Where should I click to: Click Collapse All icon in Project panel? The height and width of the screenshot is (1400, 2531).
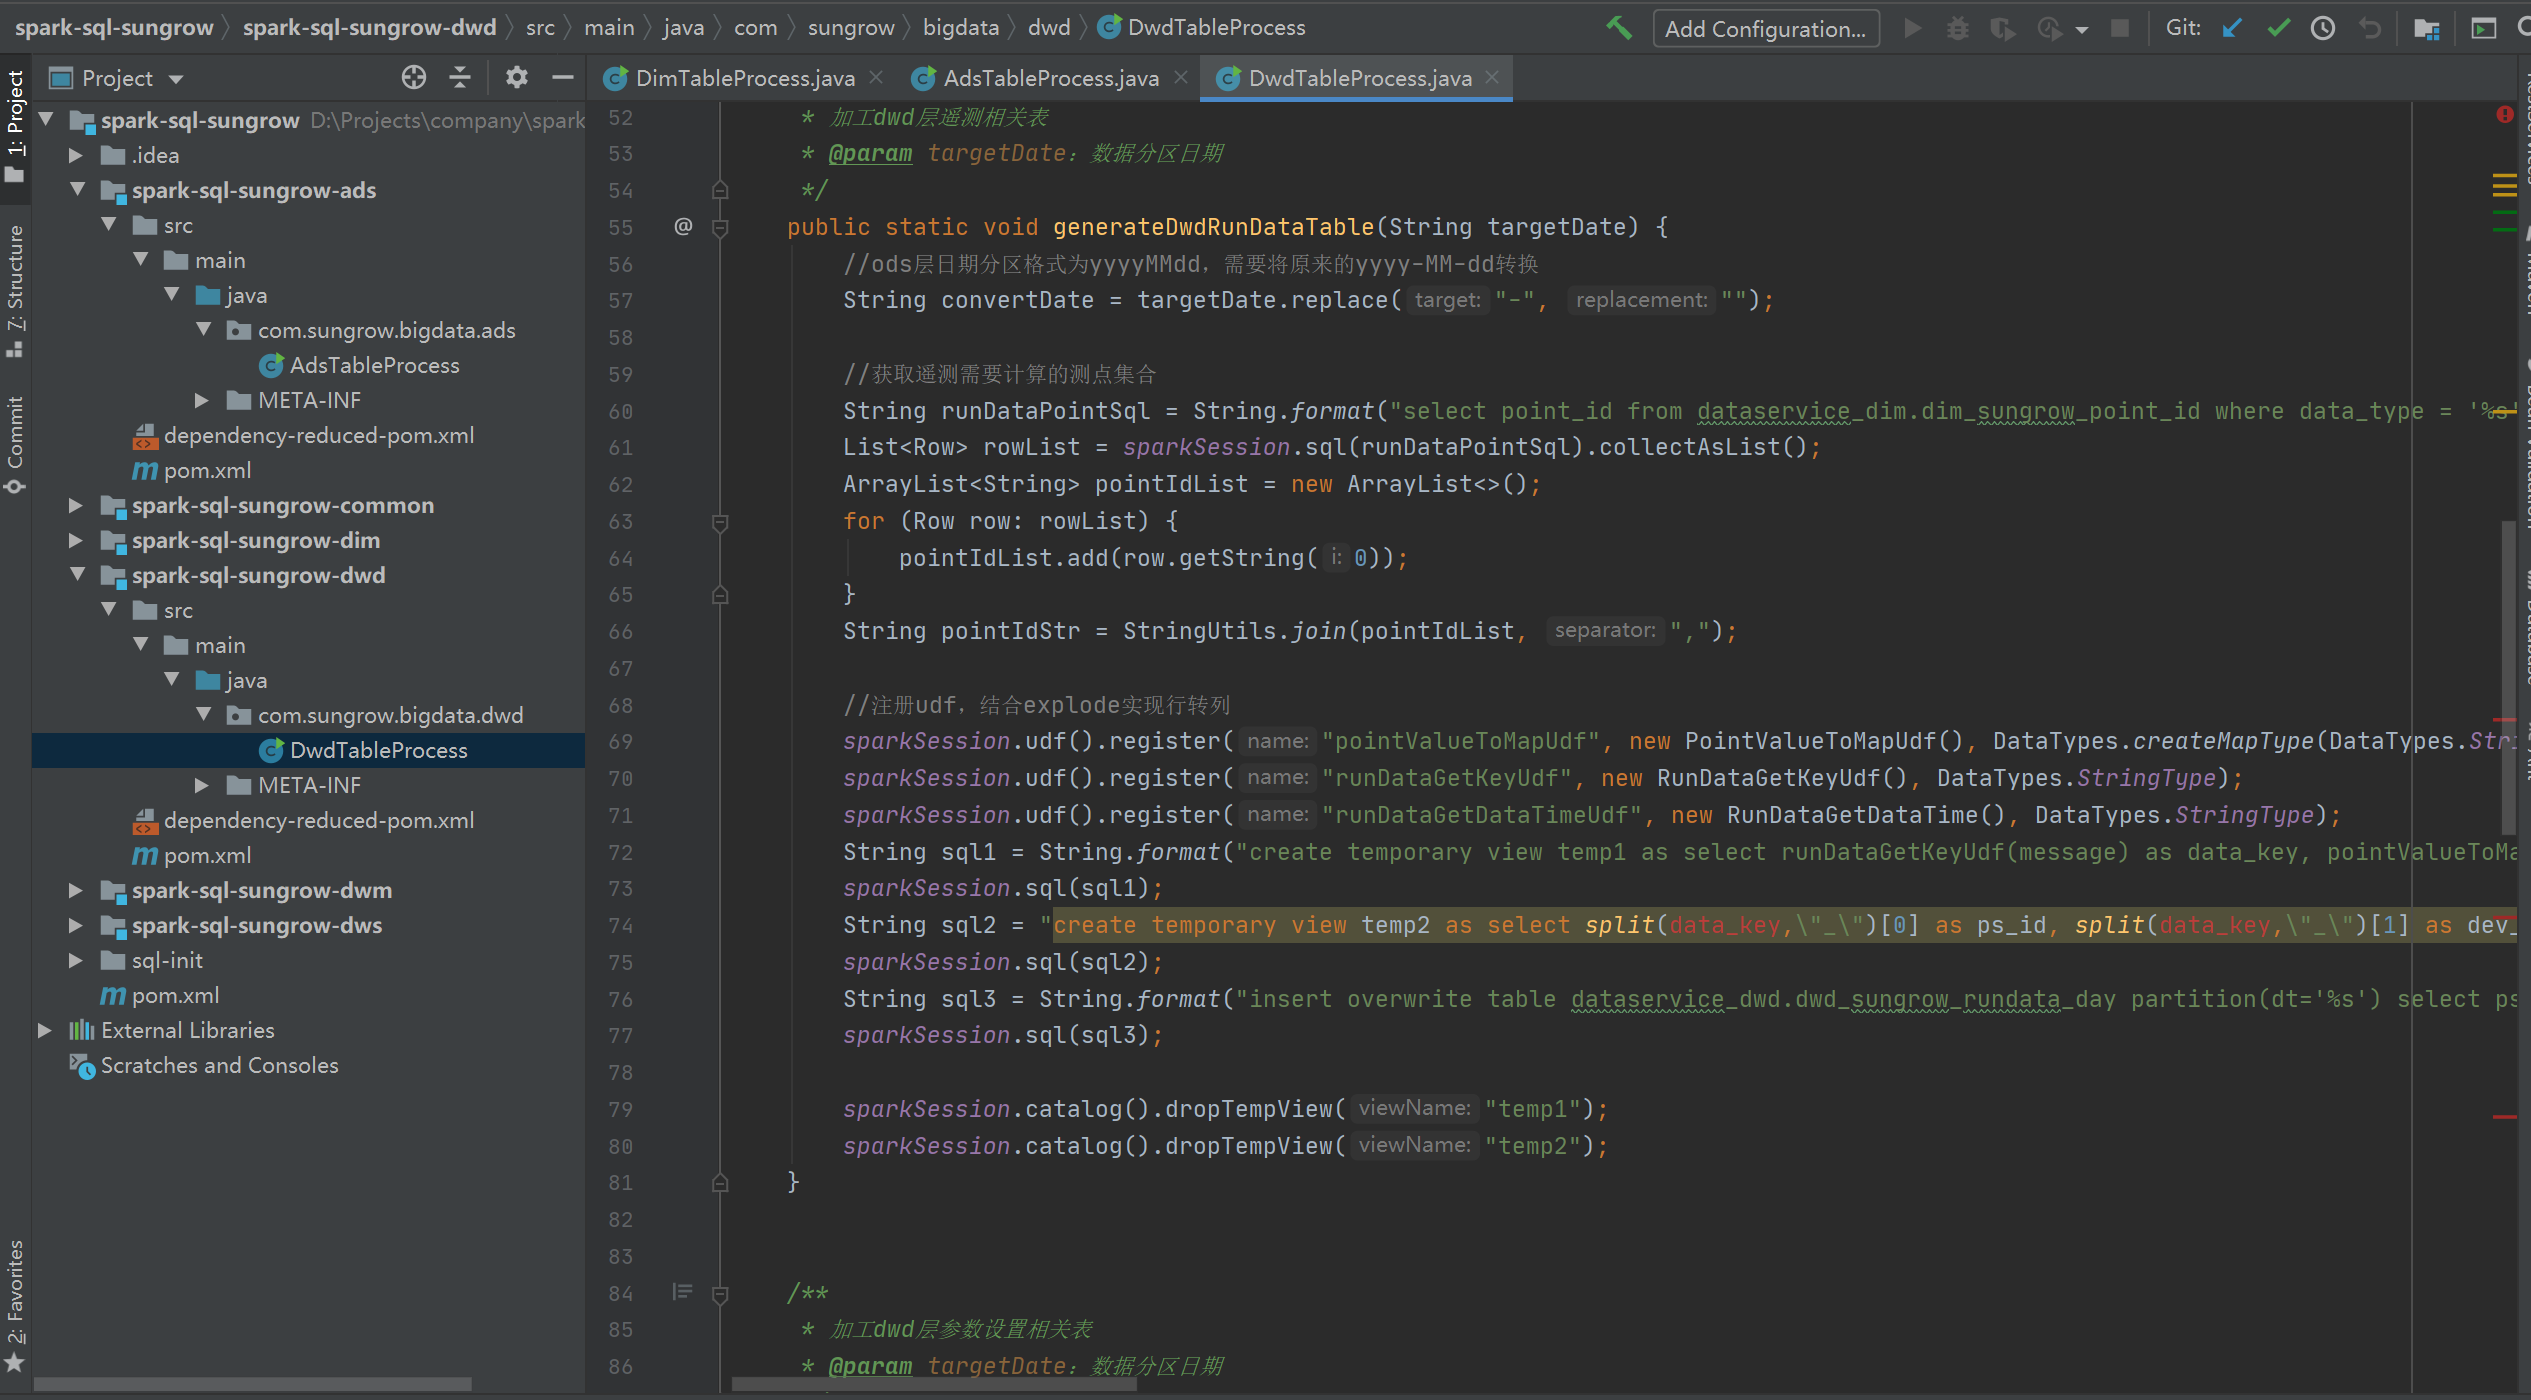click(x=460, y=77)
